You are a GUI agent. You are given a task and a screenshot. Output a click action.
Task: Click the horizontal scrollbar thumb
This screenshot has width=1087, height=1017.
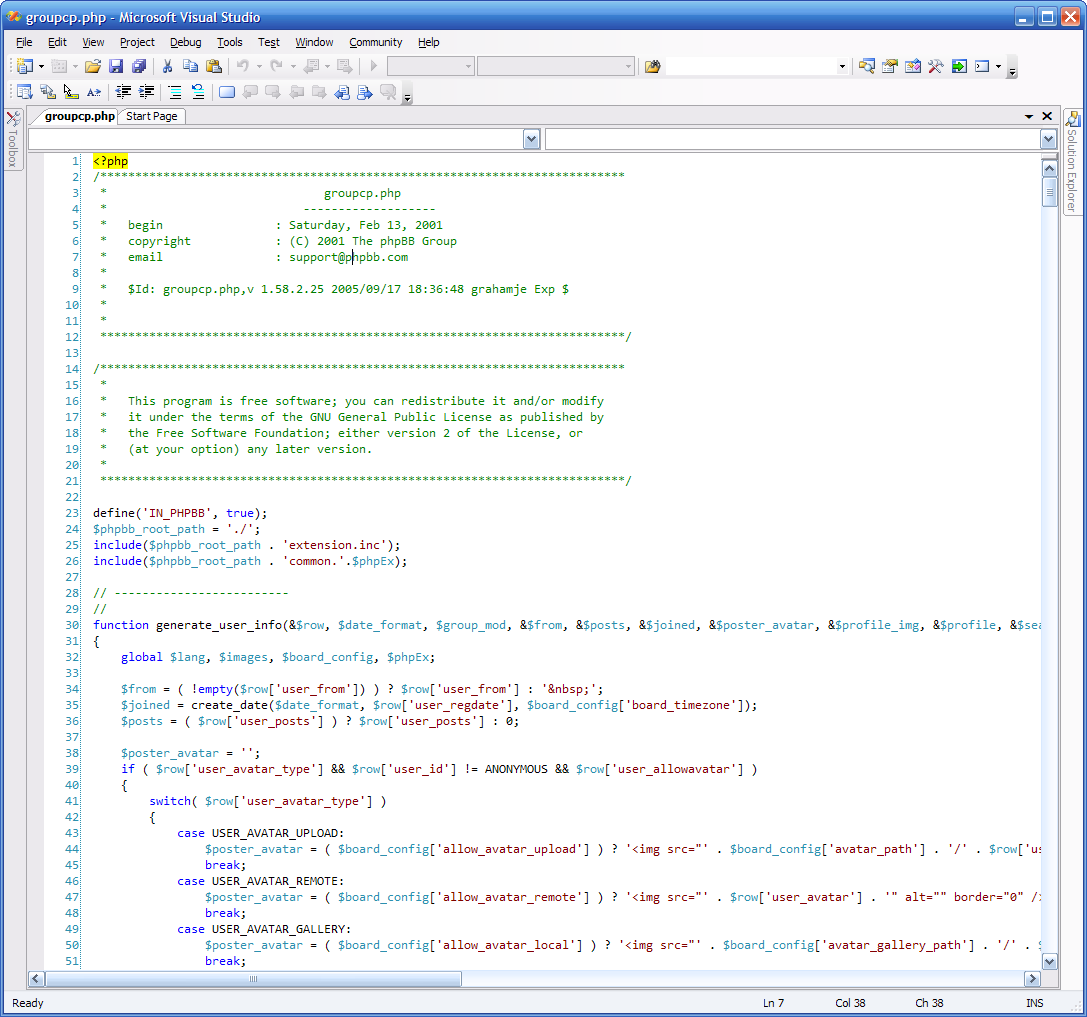point(253,979)
